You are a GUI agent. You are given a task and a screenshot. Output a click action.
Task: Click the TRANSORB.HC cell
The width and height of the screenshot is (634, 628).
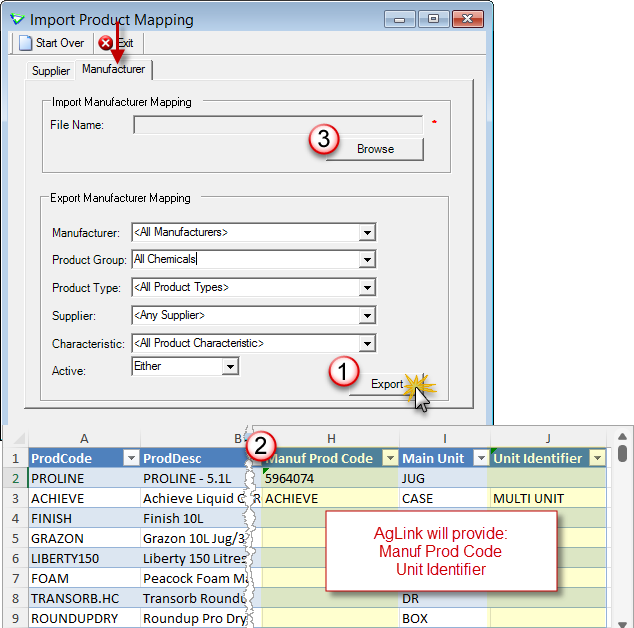pyautogui.click(x=84, y=598)
